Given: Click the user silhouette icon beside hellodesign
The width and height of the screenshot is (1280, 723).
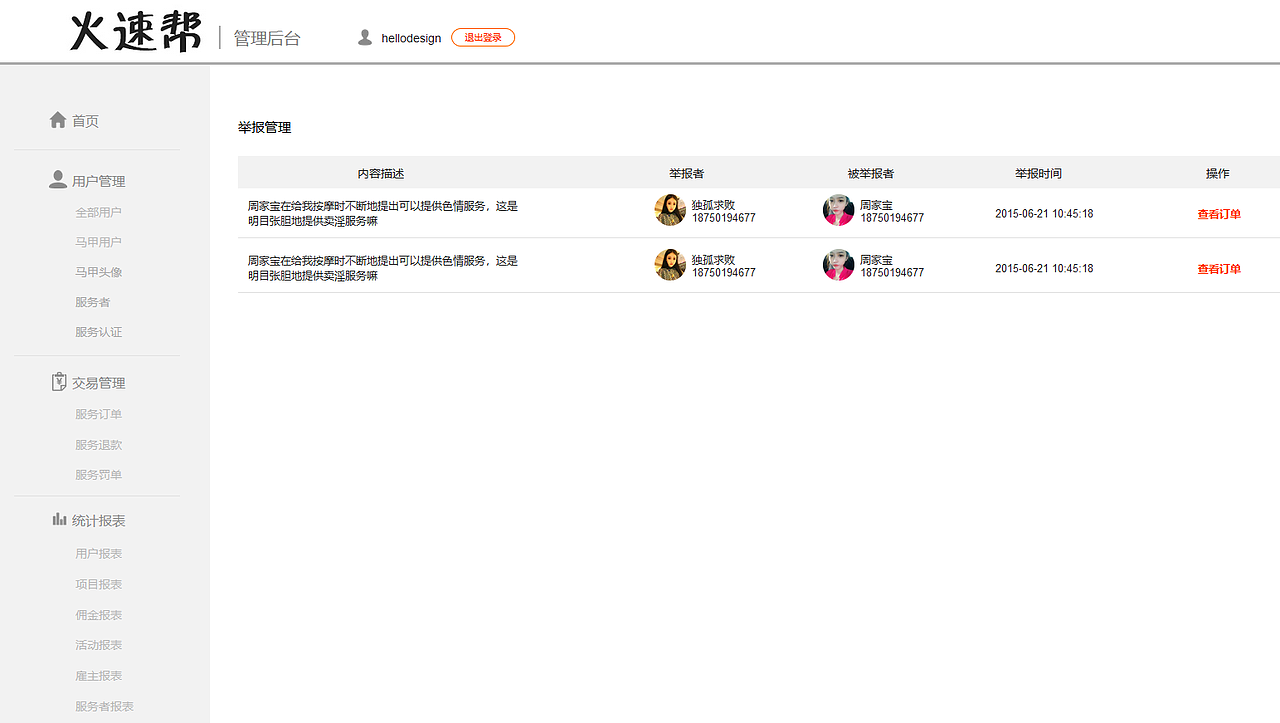Looking at the screenshot, I should pos(365,36).
